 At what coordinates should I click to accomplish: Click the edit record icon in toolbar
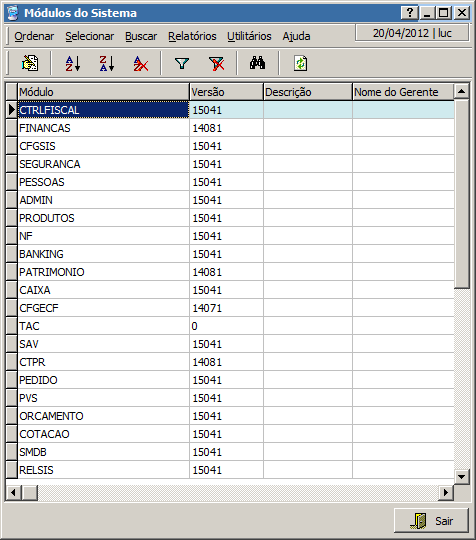pyautogui.click(x=30, y=63)
